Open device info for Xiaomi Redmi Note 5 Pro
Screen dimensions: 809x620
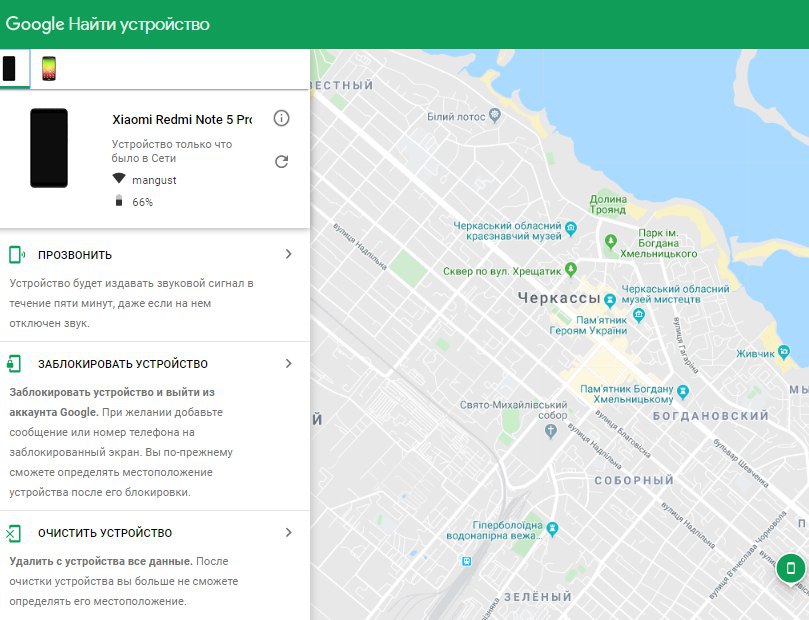281,118
